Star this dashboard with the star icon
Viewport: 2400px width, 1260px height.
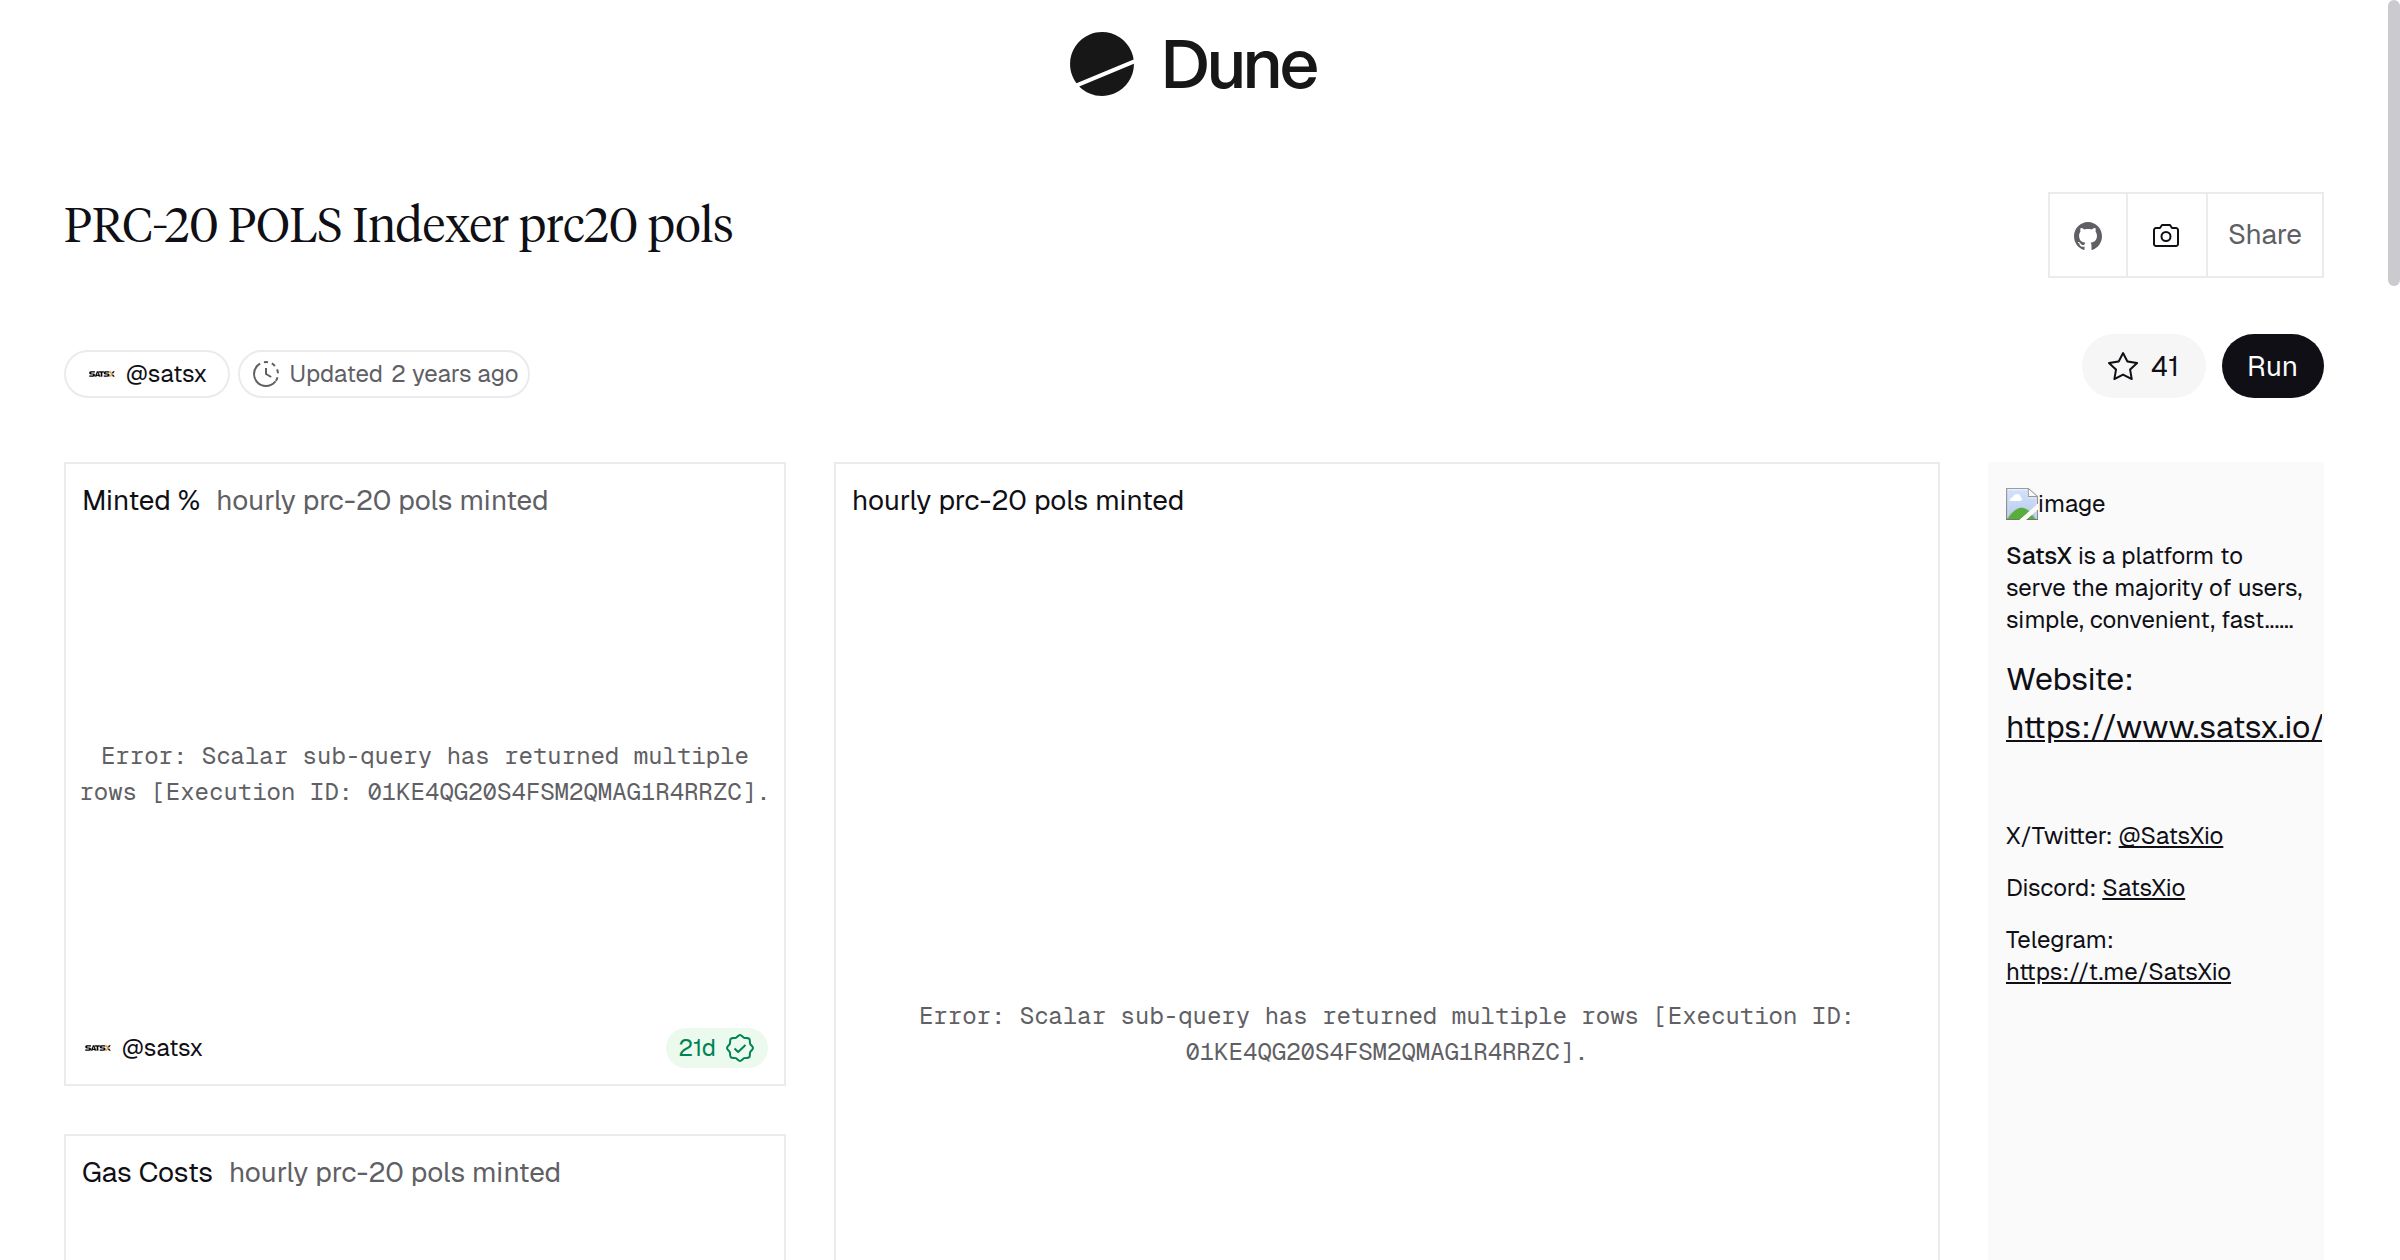click(2122, 367)
